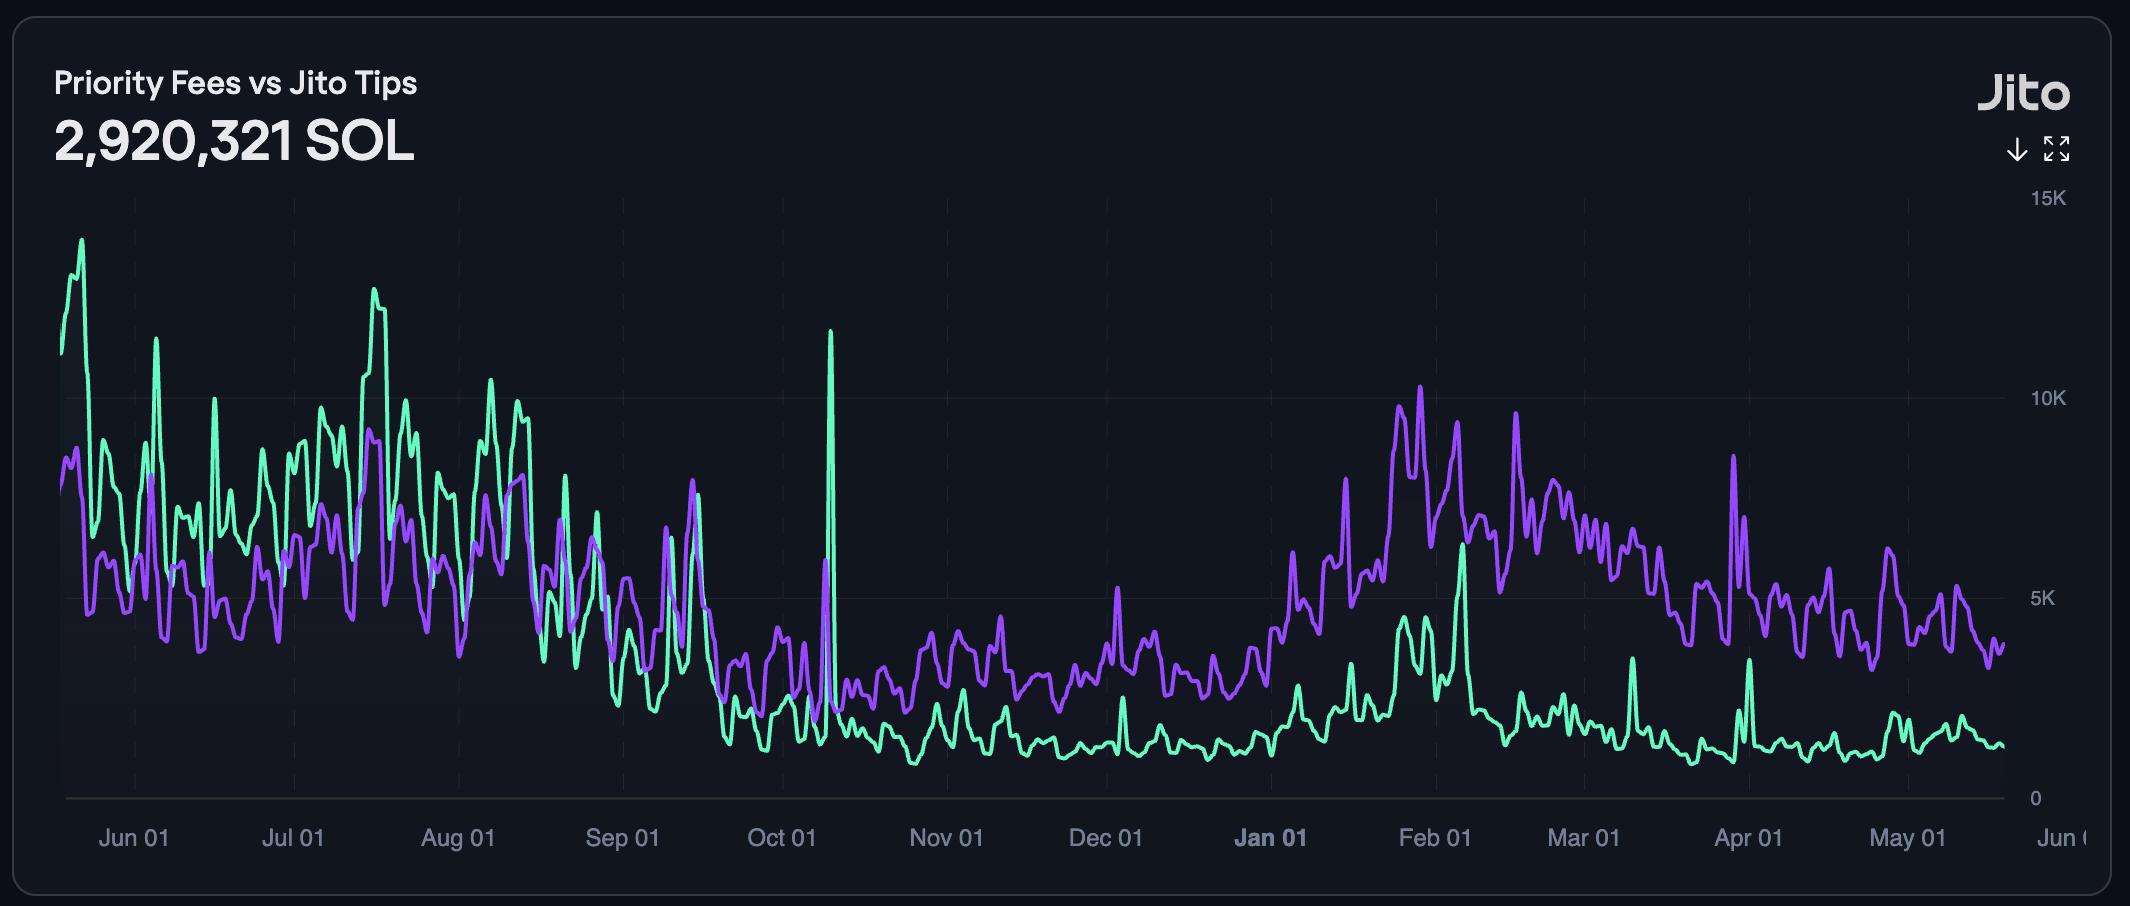This screenshot has height=906, width=2130.
Task: Click the '0' y-axis label
Action: (x=2036, y=798)
